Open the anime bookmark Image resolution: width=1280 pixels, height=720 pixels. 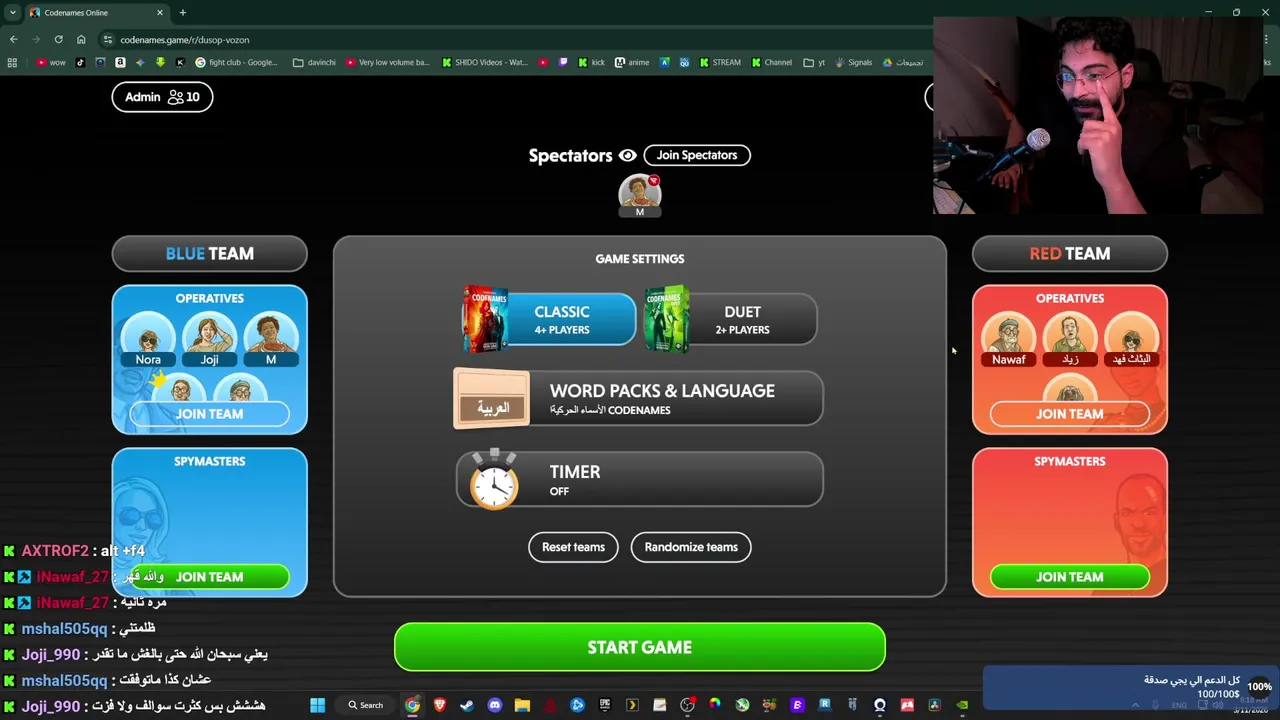pos(632,62)
